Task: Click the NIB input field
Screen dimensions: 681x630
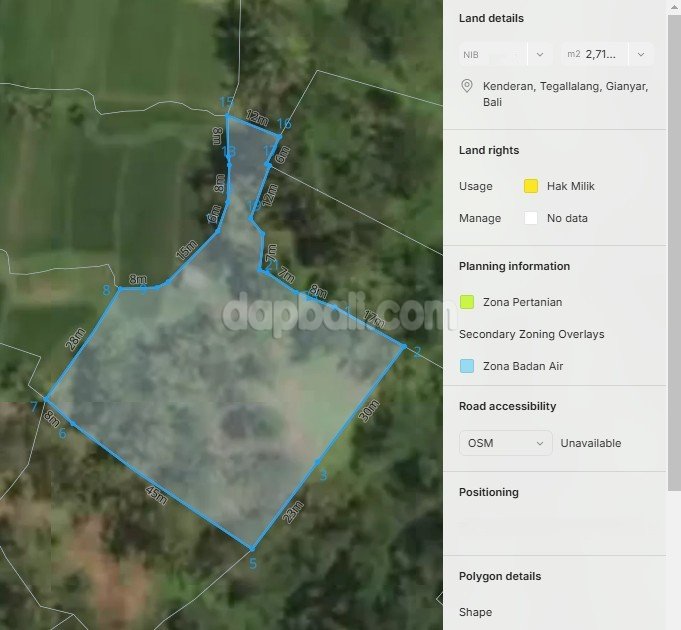Action: click(x=491, y=55)
